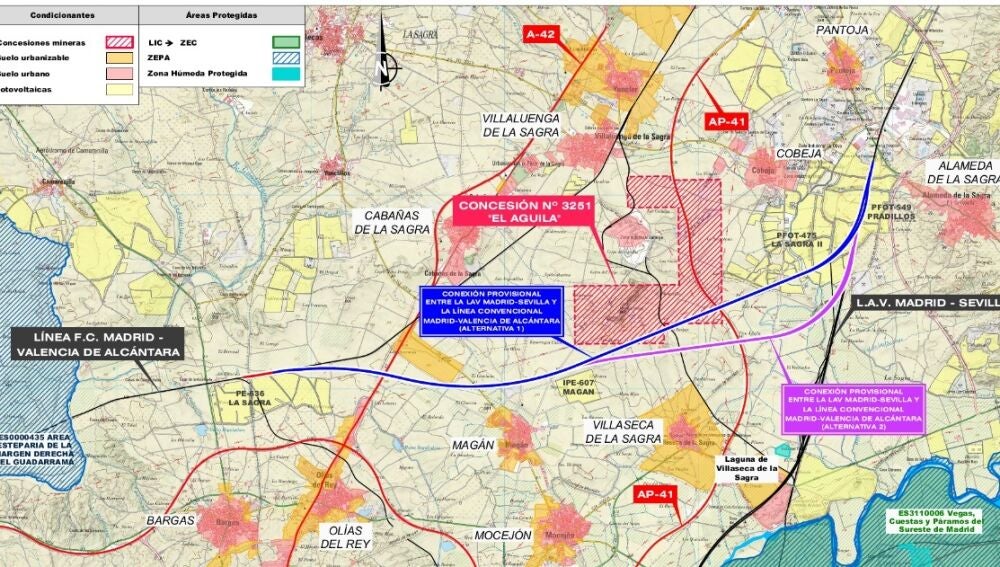Click the PFOT-475 LA SAGRA II label
Viewport: 1000px width, 567px height.
[x=797, y=240]
